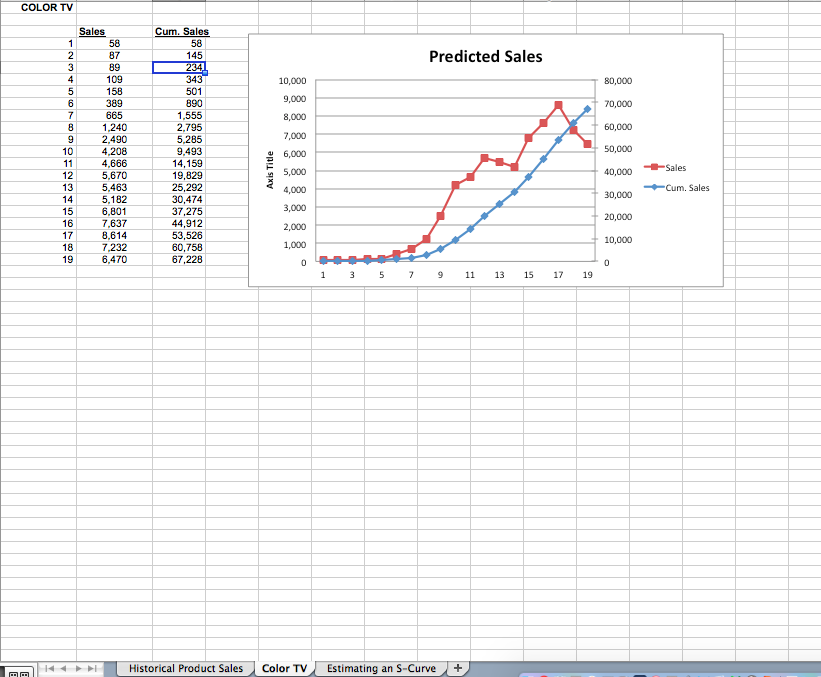
Task: Switch to the Estimating an S-Curve sheet
Action: pos(382,667)
